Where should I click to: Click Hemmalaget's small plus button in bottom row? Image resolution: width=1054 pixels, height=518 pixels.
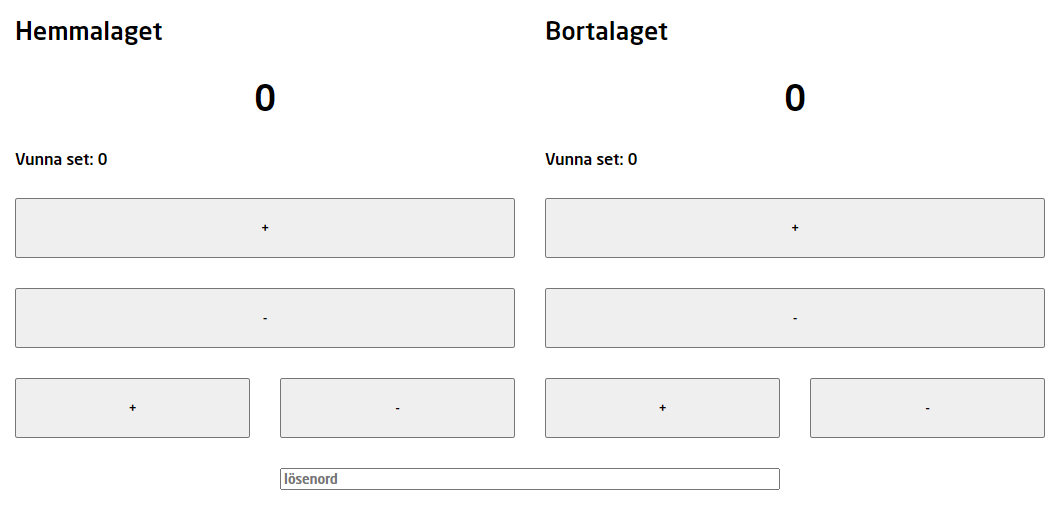coord(132,408)
